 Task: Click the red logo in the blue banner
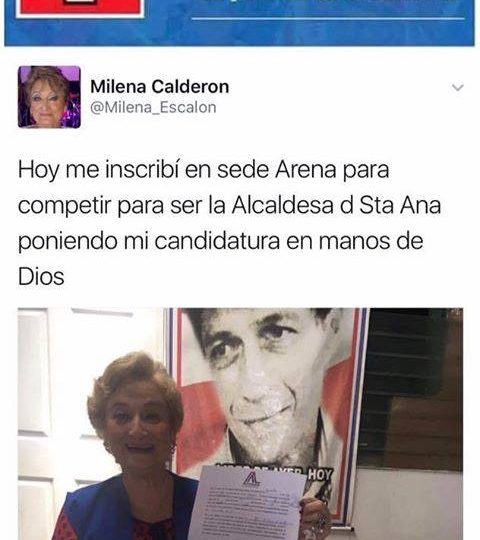(x=80, y=8)
